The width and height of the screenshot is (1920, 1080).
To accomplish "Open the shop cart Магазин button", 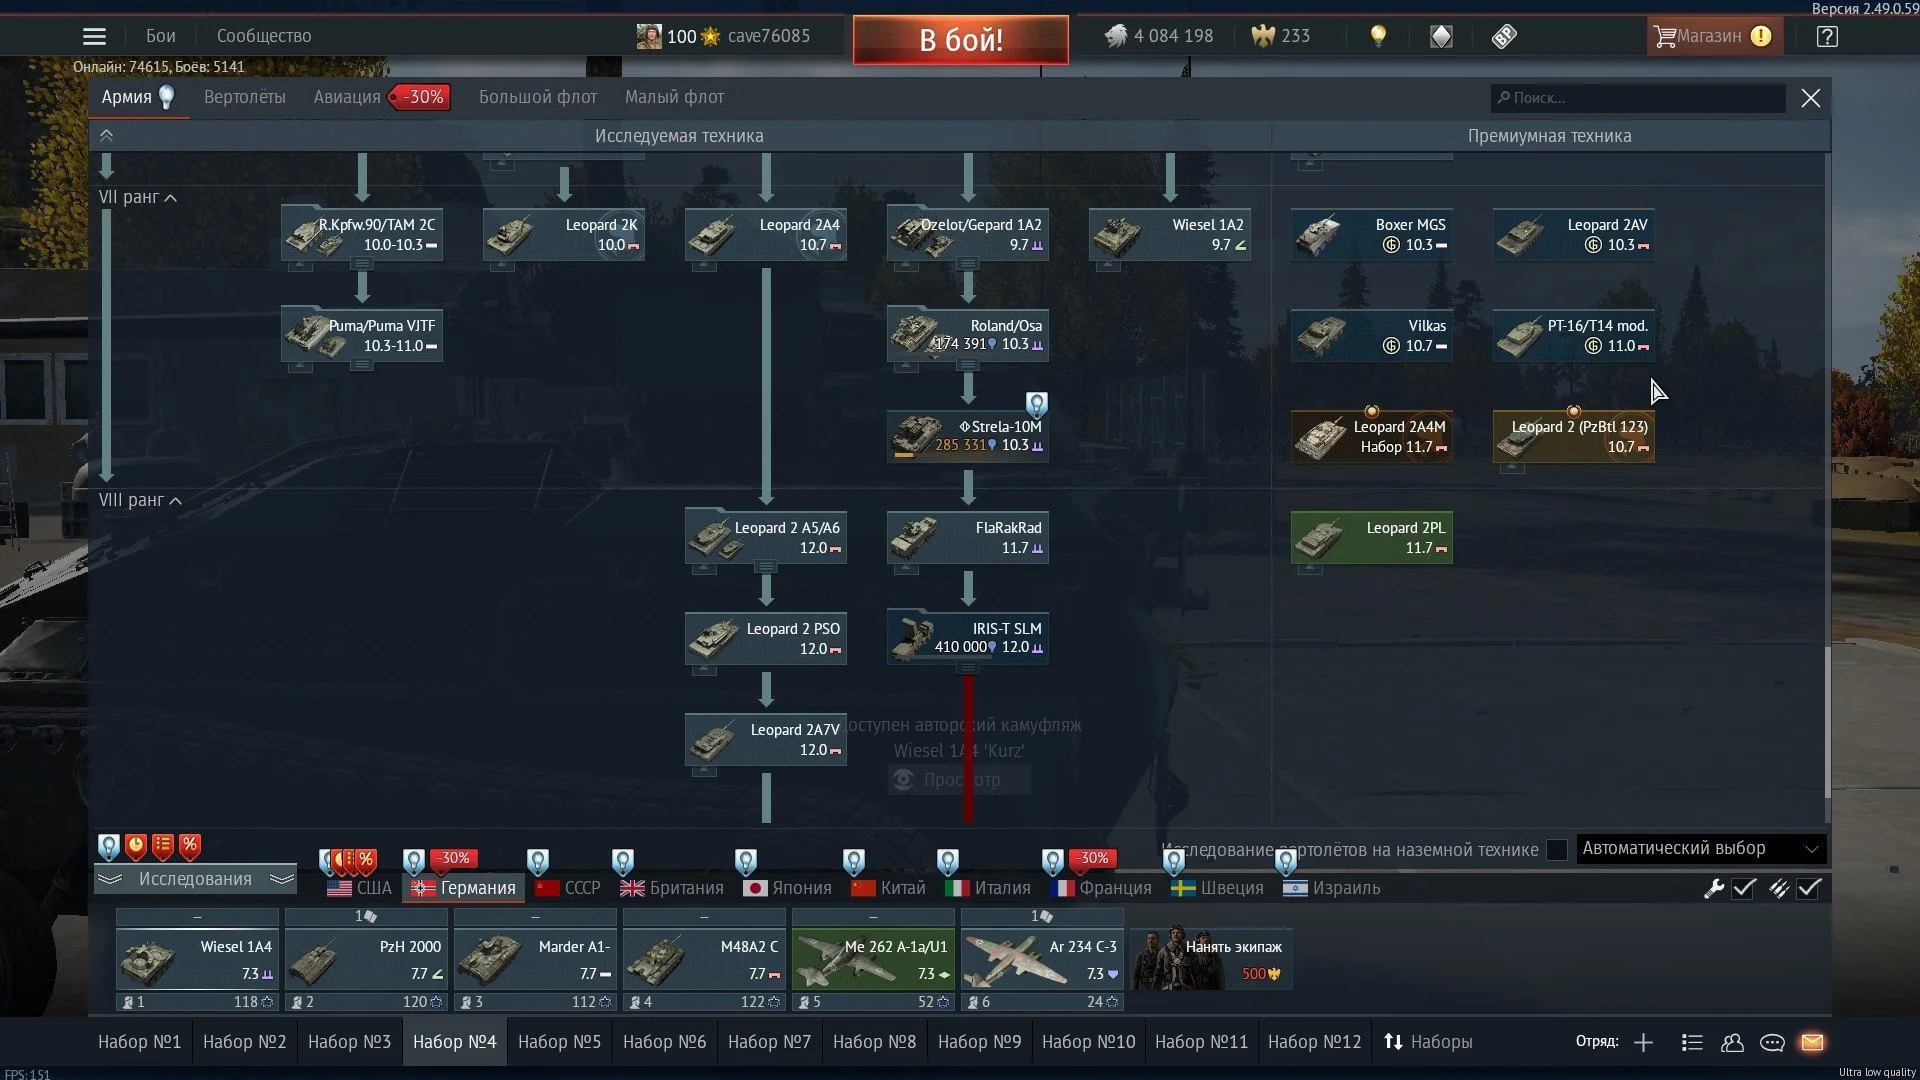I will pyautogui.click(x=1712, y=36).
